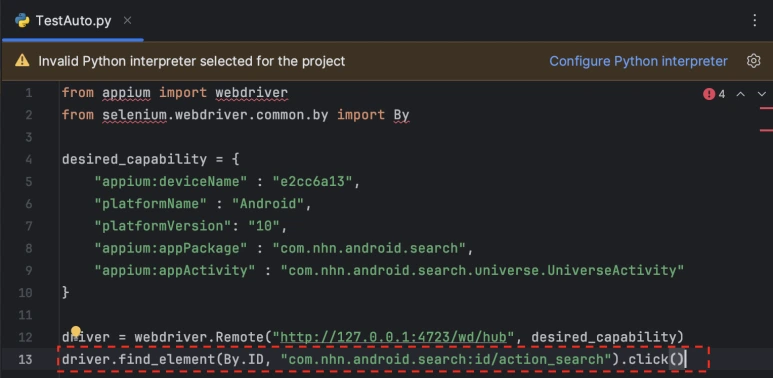Click the red error count indicator
The image size is (773, 378).
(x=714, y=94)
